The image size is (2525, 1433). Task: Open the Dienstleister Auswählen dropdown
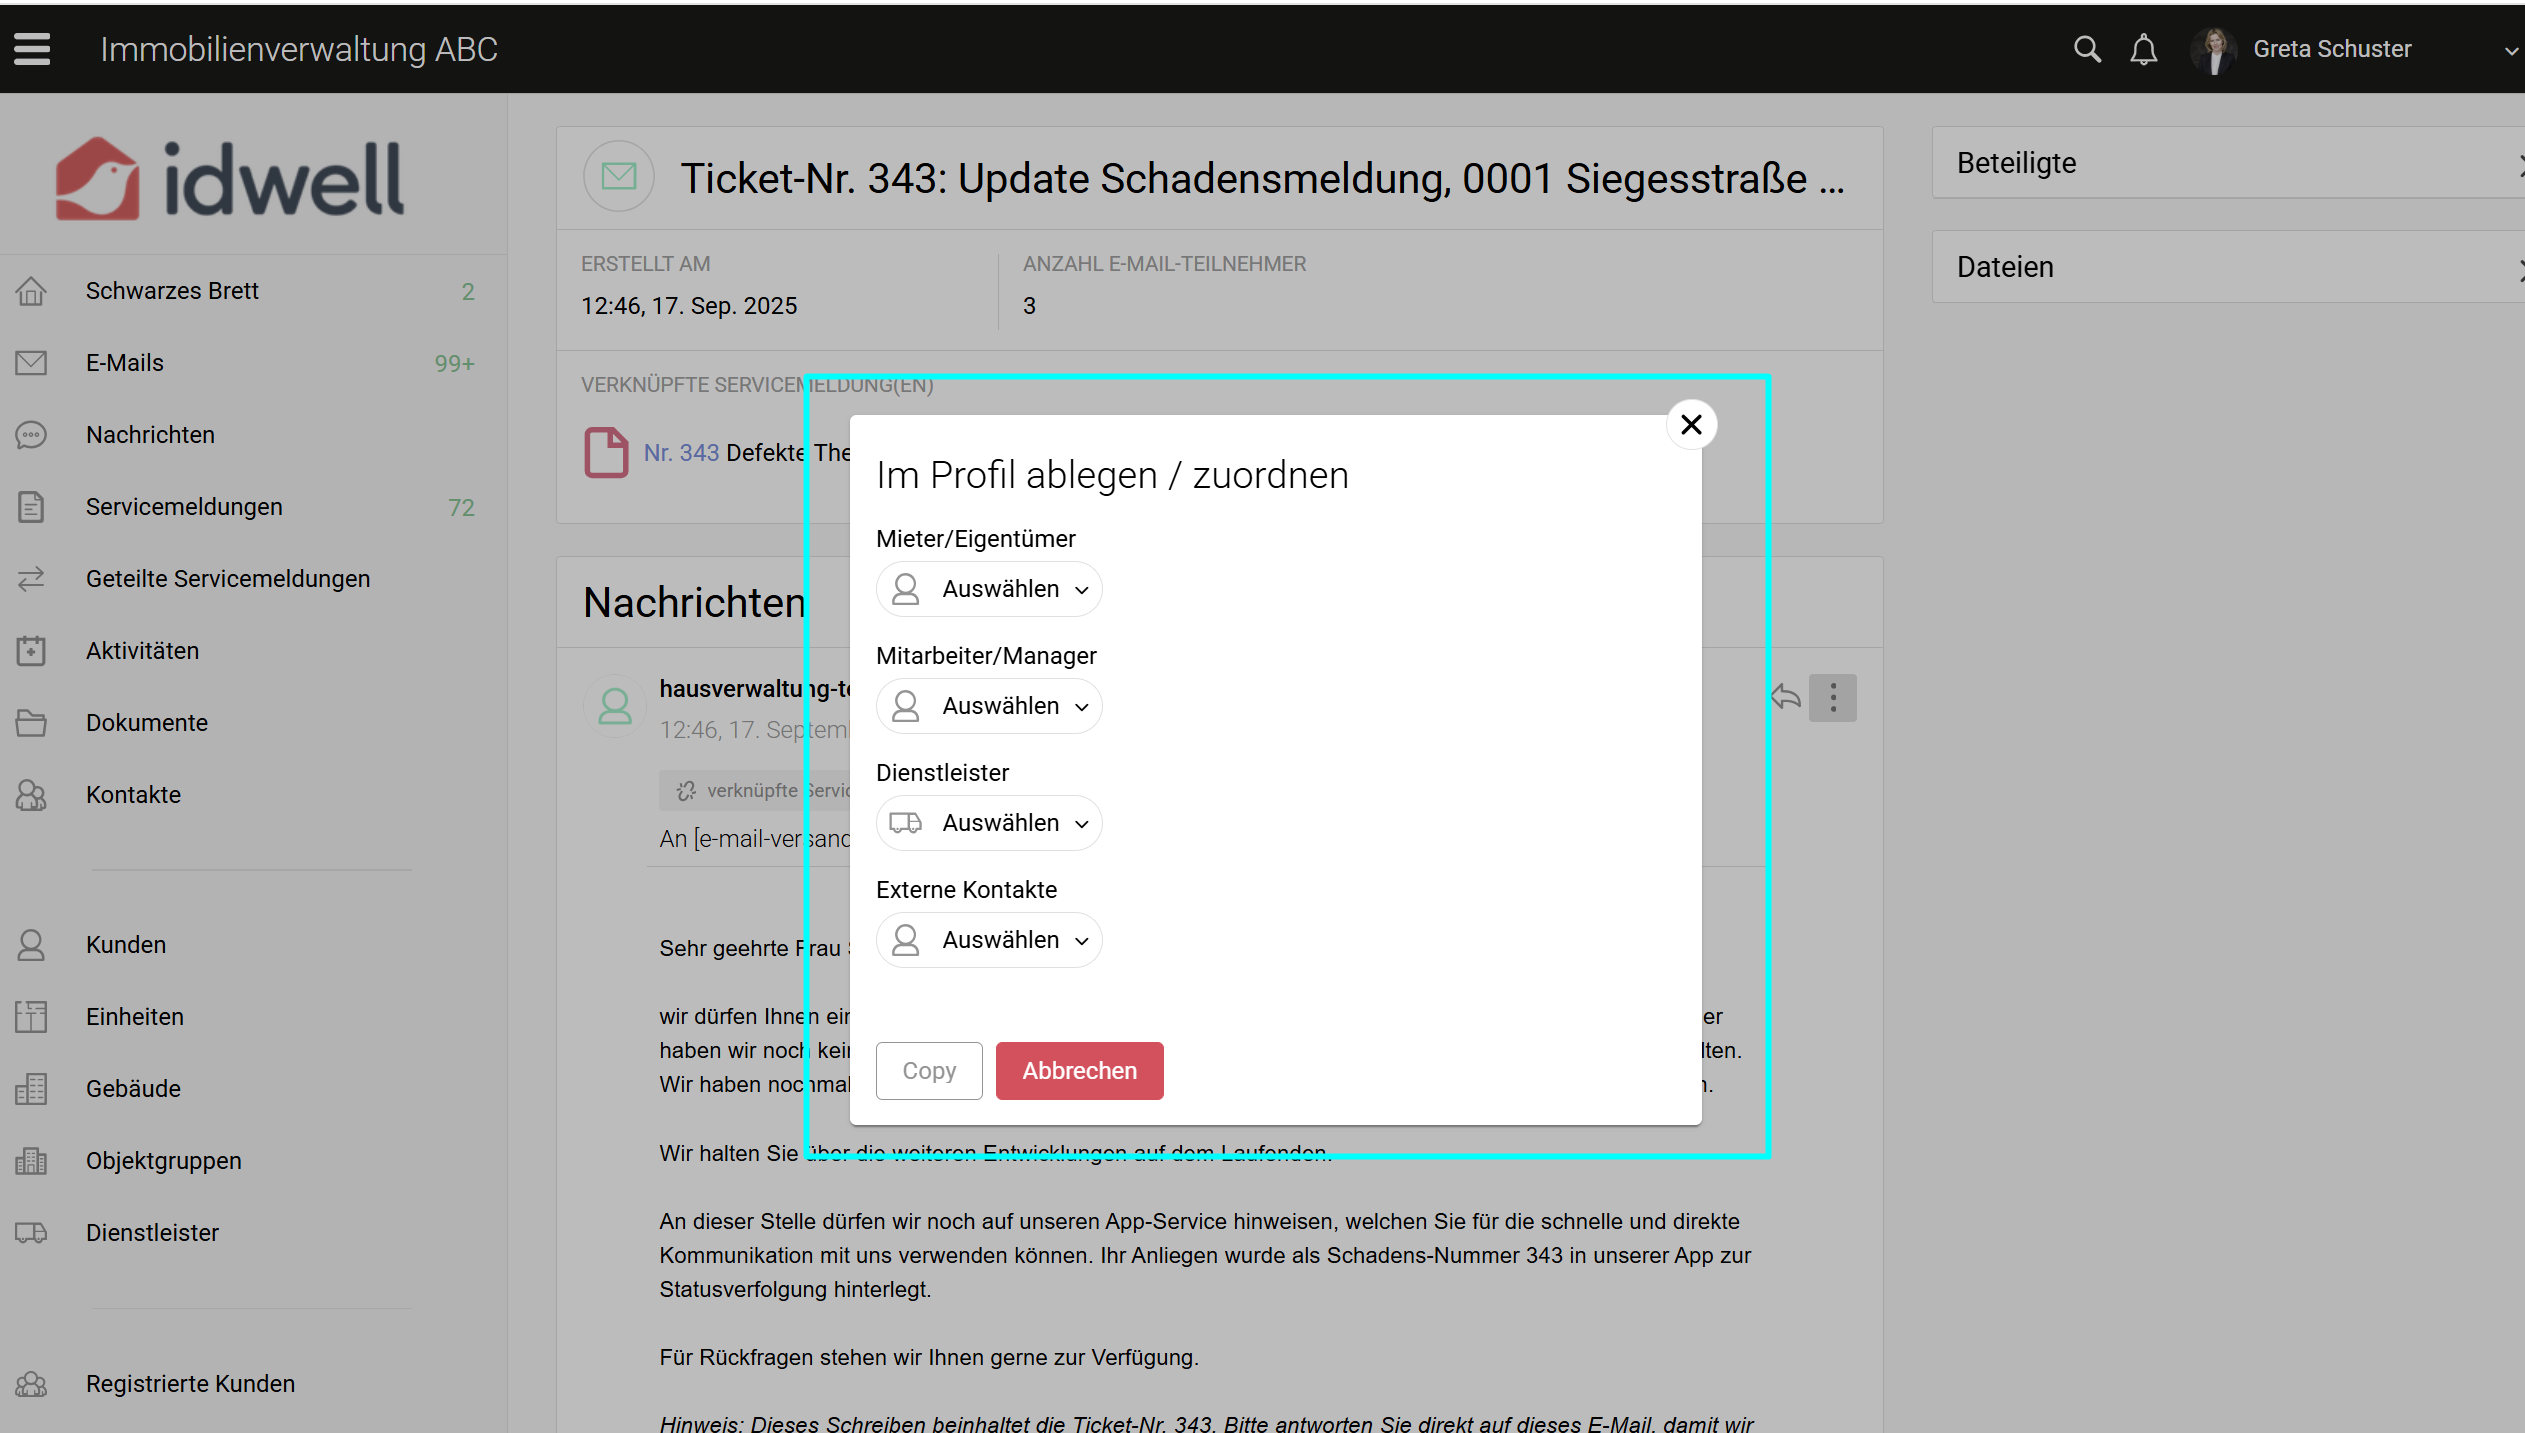[x=989, y=823]
